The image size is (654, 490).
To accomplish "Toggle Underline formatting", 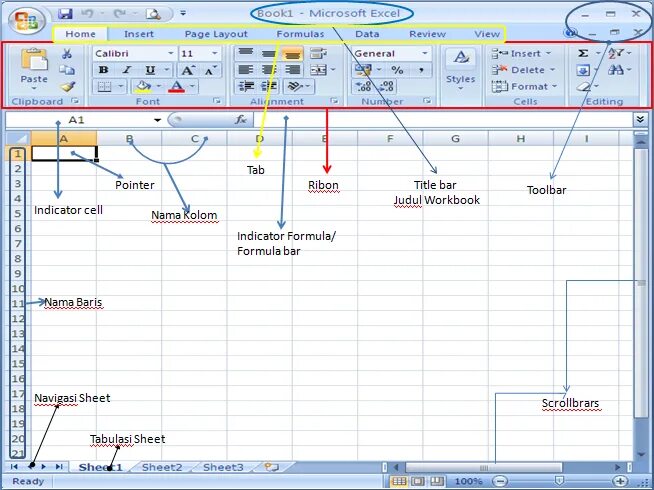I will point(150,70).
